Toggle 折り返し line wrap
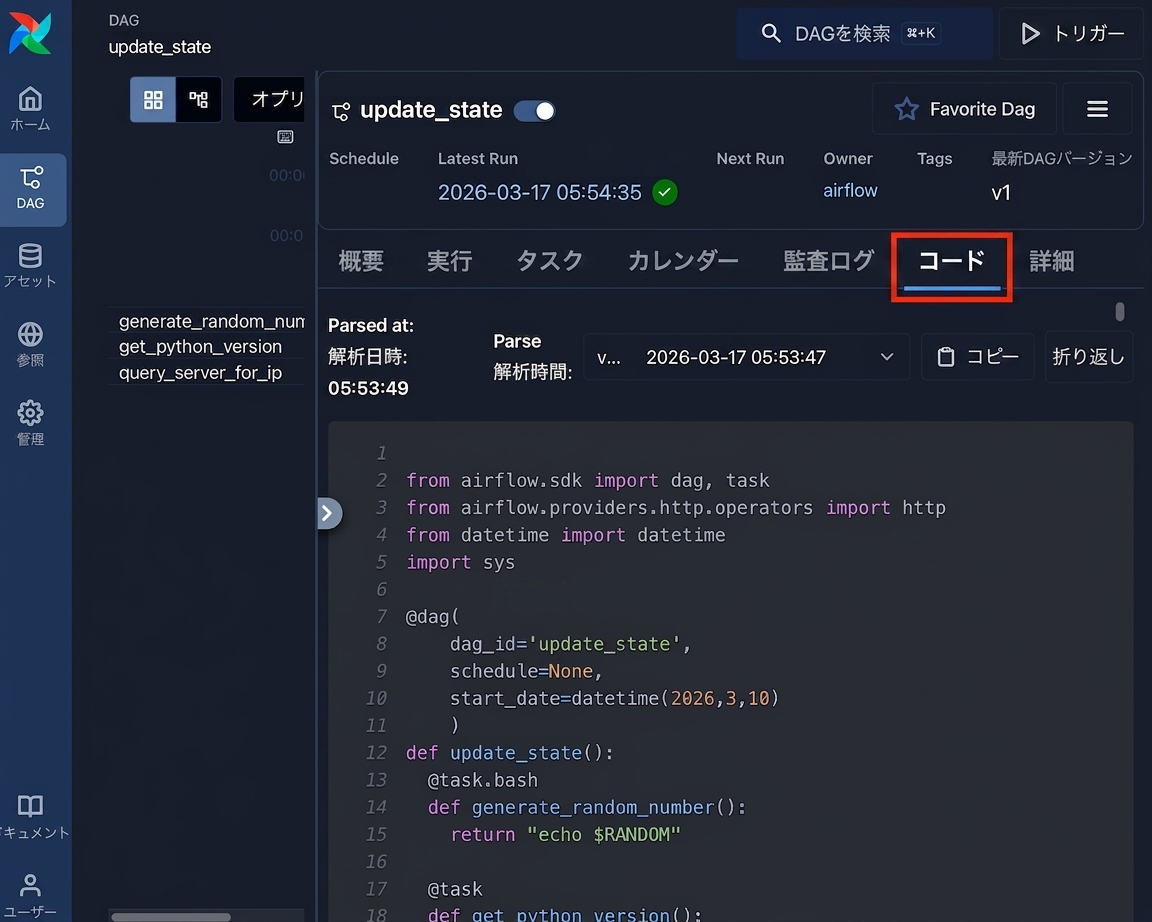Image resolution: width=1152 pixels, height=922 pixels. click(x=1088, y=357)
